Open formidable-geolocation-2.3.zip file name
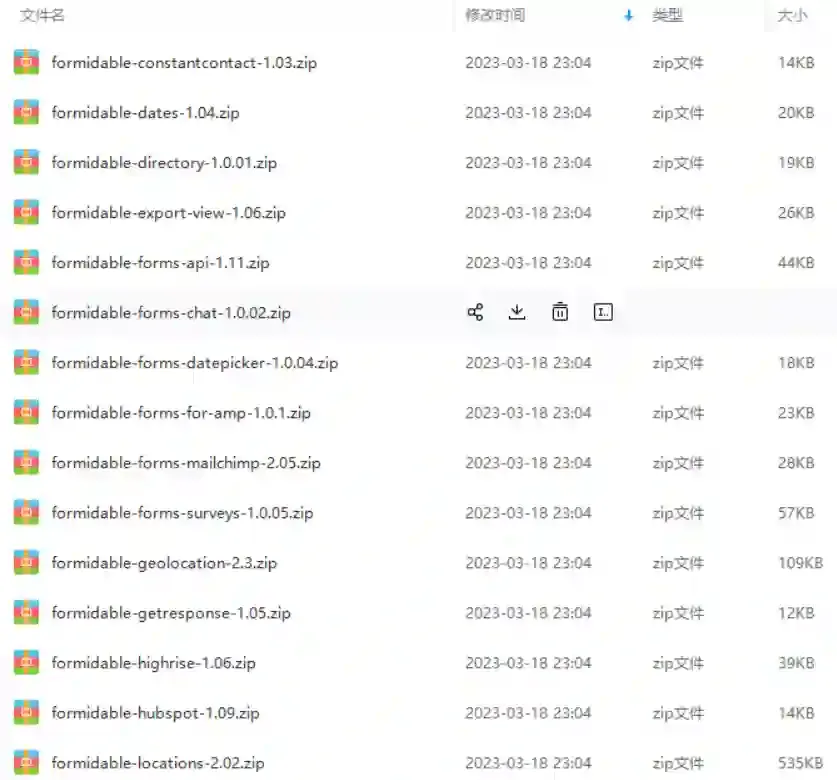Screen dimensions: 837x780 click(x=164, y=563)
